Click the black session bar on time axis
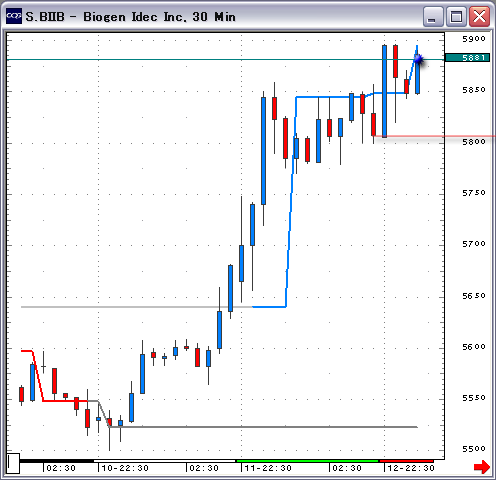Screen dimensions: 496x480 point(57,461)
